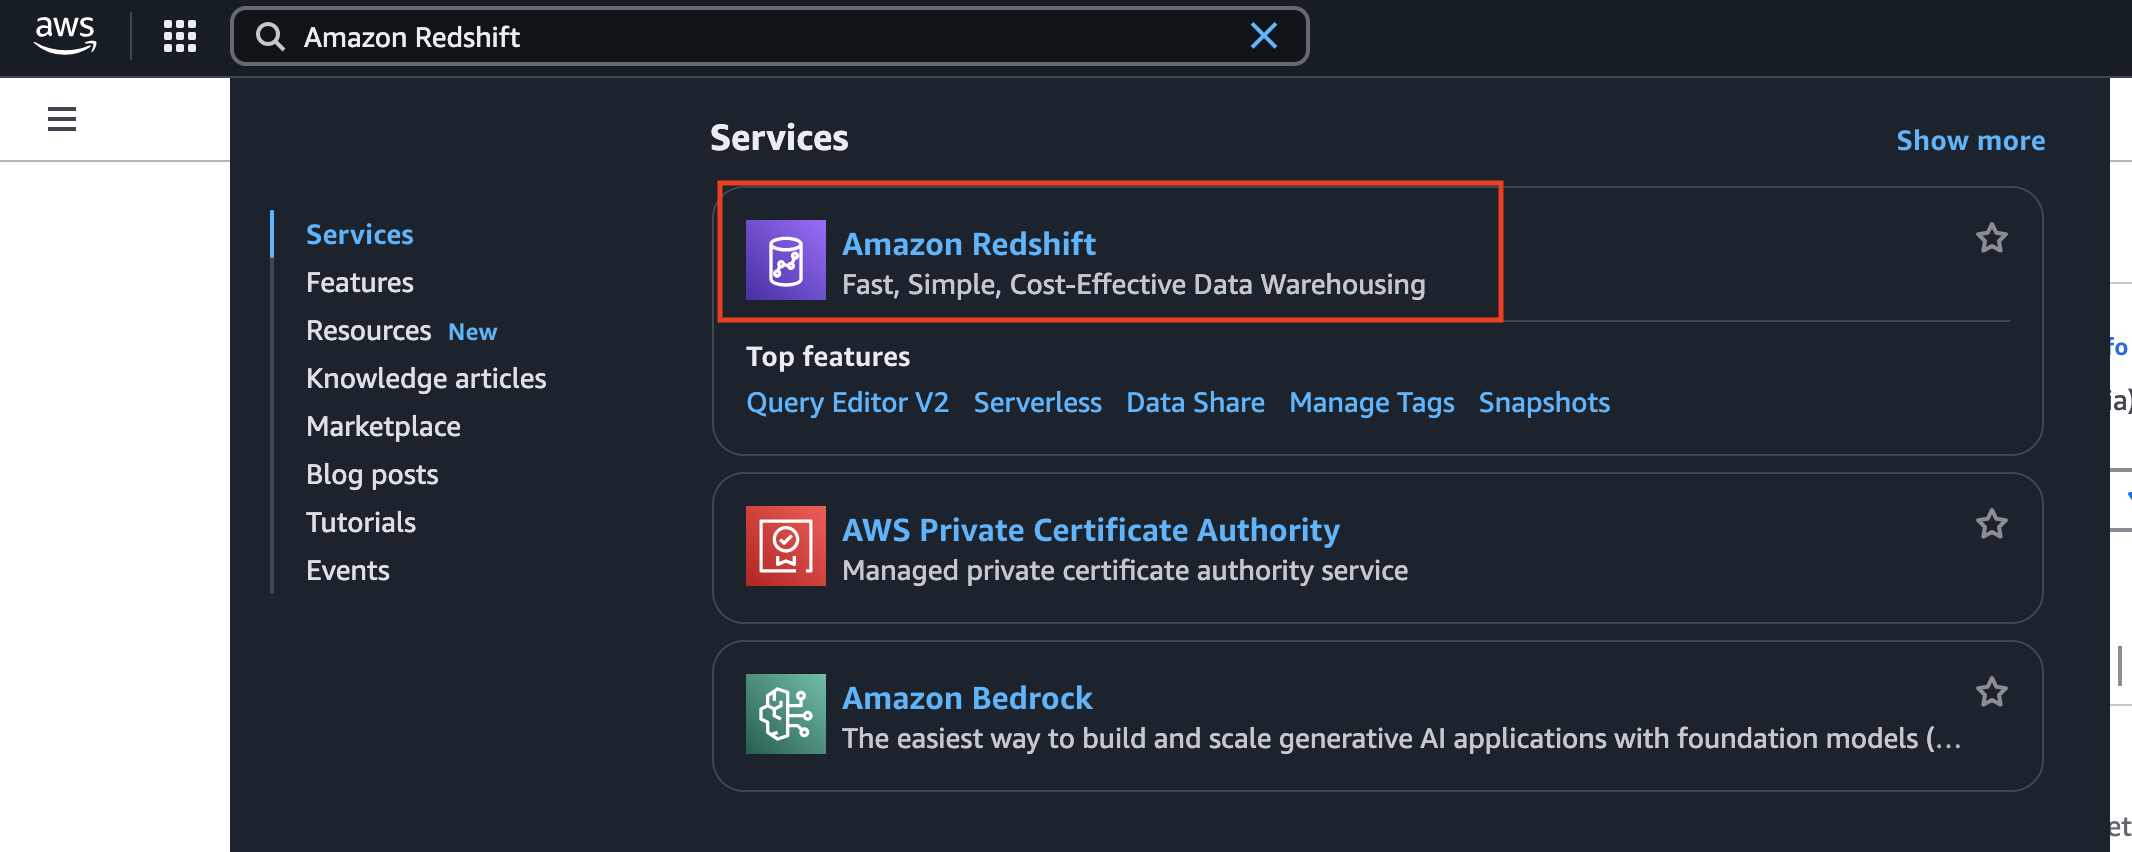Select the Knowledge articles category
Viewport: 2132px width, 852px height.
tap(426, 378)
